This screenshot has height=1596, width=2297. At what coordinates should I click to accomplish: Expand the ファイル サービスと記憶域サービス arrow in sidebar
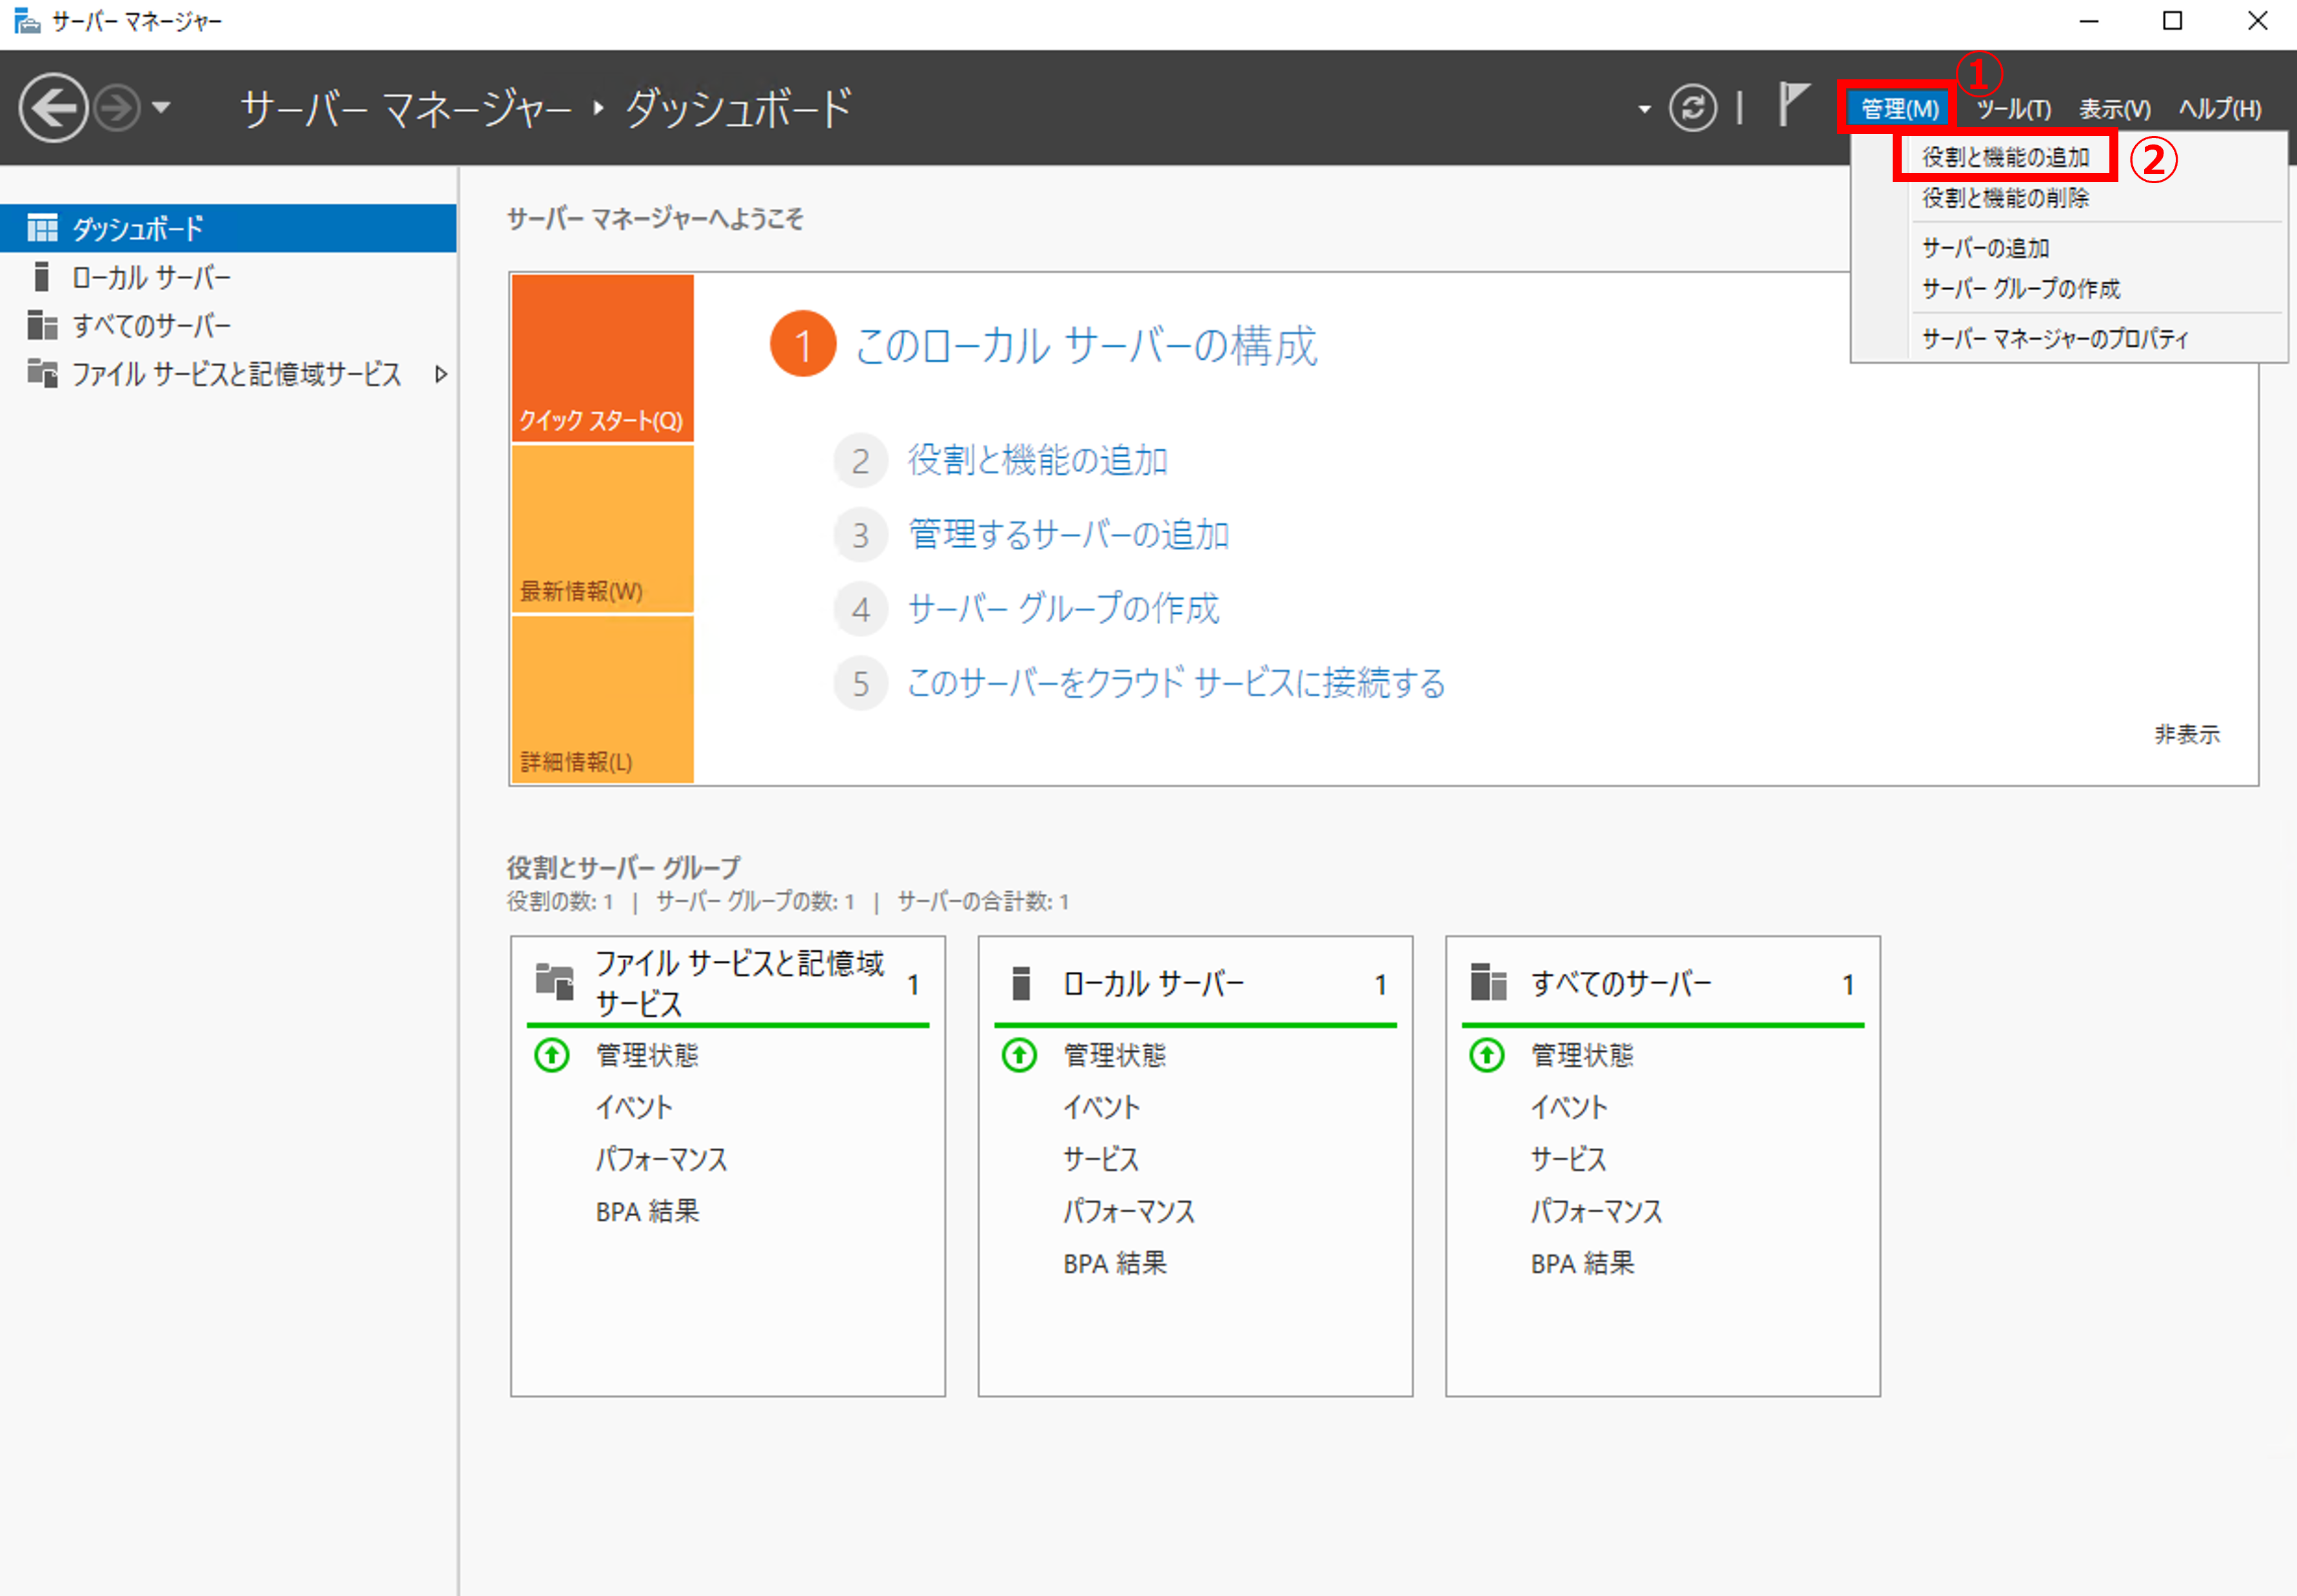(x=441, y=374)
